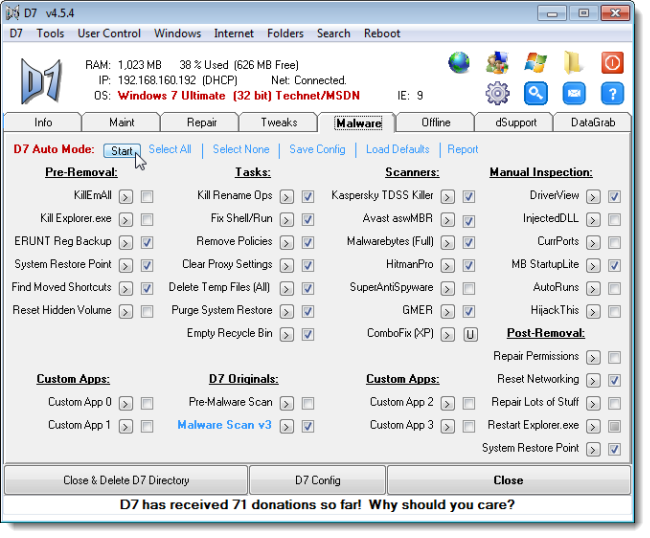Open the Report link
This screenshot has width=650, height=538.
463,149
